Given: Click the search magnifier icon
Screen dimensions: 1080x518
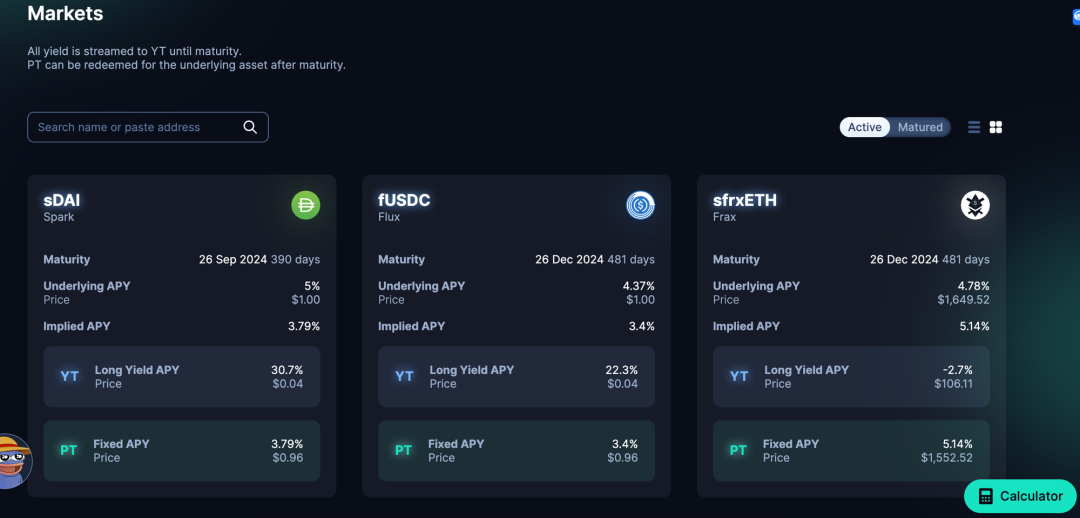Looking at the screenshot, I should [x=250, y=127].
